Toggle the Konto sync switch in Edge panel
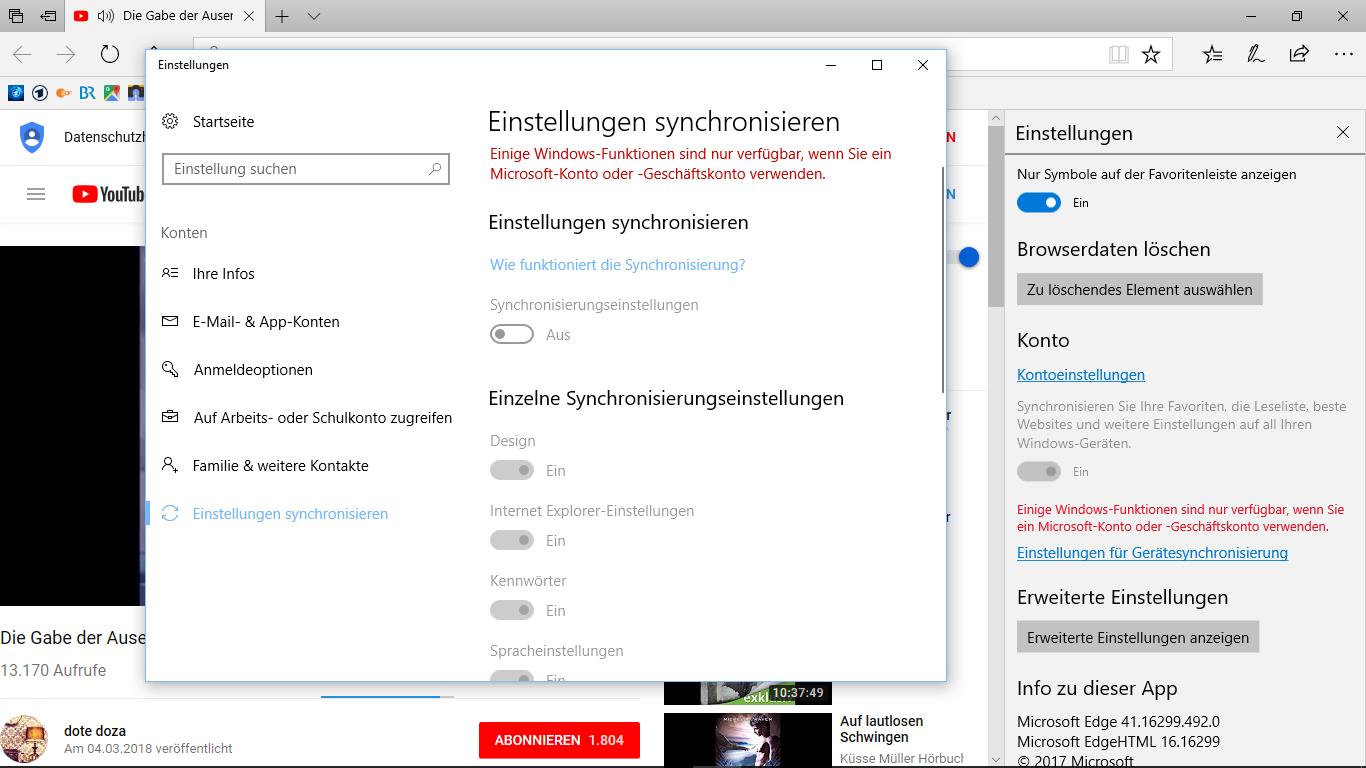This screenshot has width=1366, height=768. (x=1039, y=471)
